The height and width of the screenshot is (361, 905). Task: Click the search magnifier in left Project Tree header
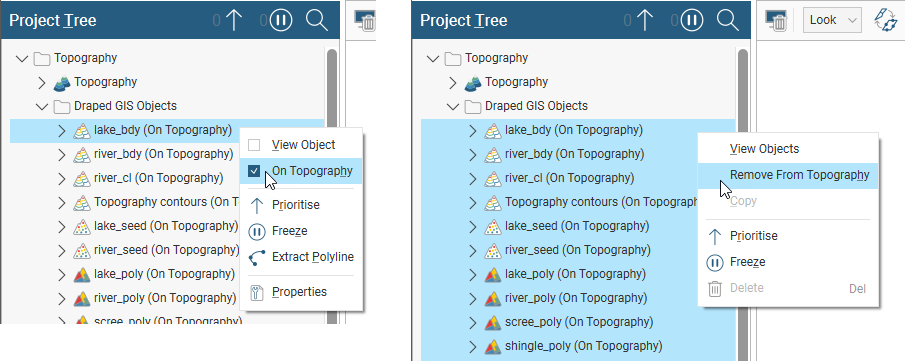pyautogui.click(x=317, y=21)
